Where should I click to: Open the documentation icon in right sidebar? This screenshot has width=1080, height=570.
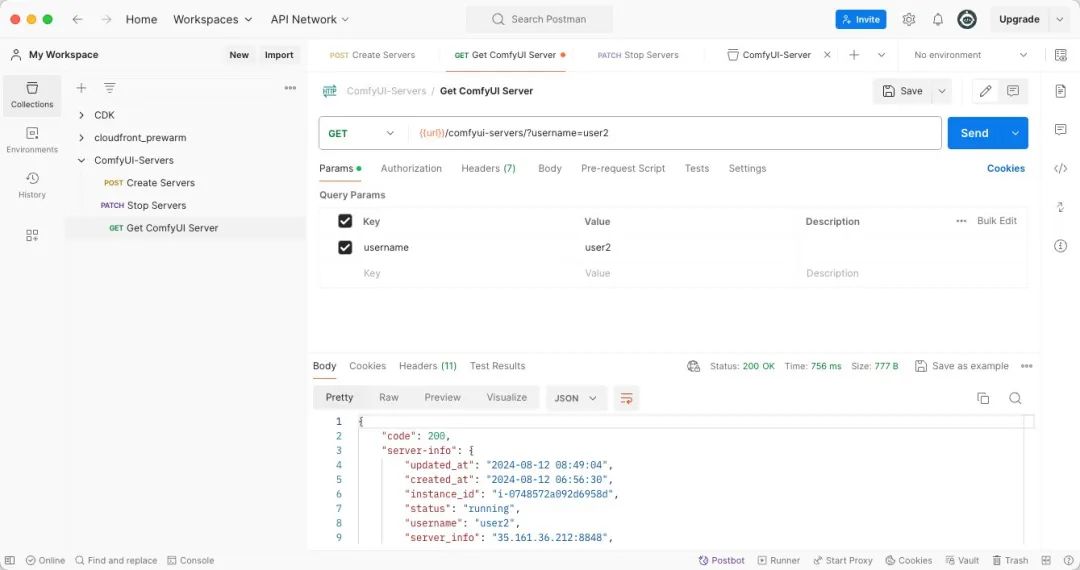tap(1060, 91)
